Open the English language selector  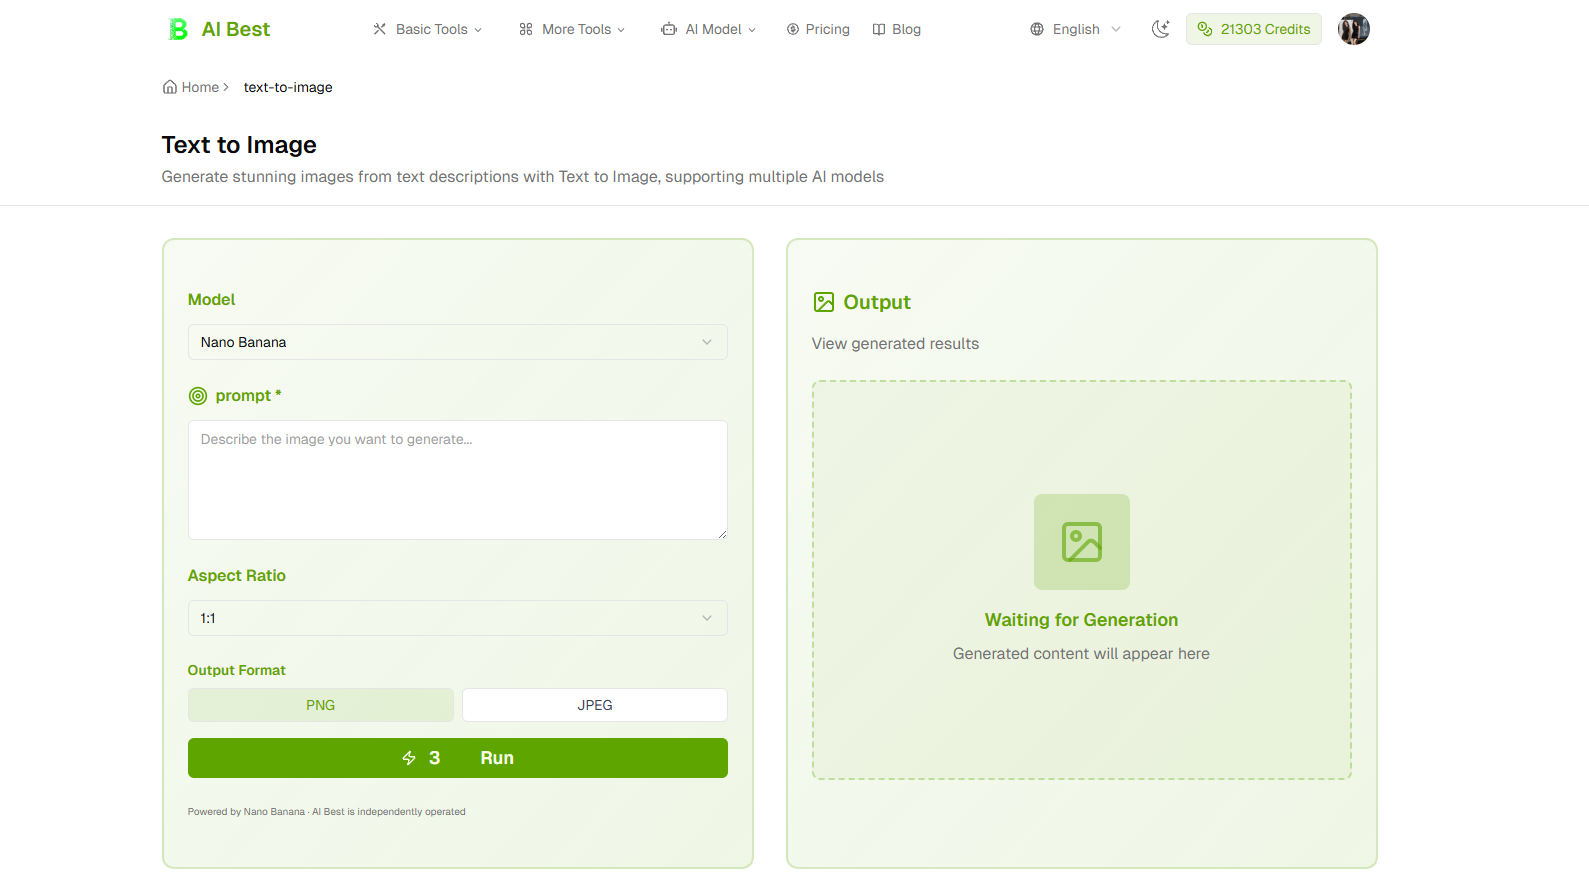(x=1076, y=29)
